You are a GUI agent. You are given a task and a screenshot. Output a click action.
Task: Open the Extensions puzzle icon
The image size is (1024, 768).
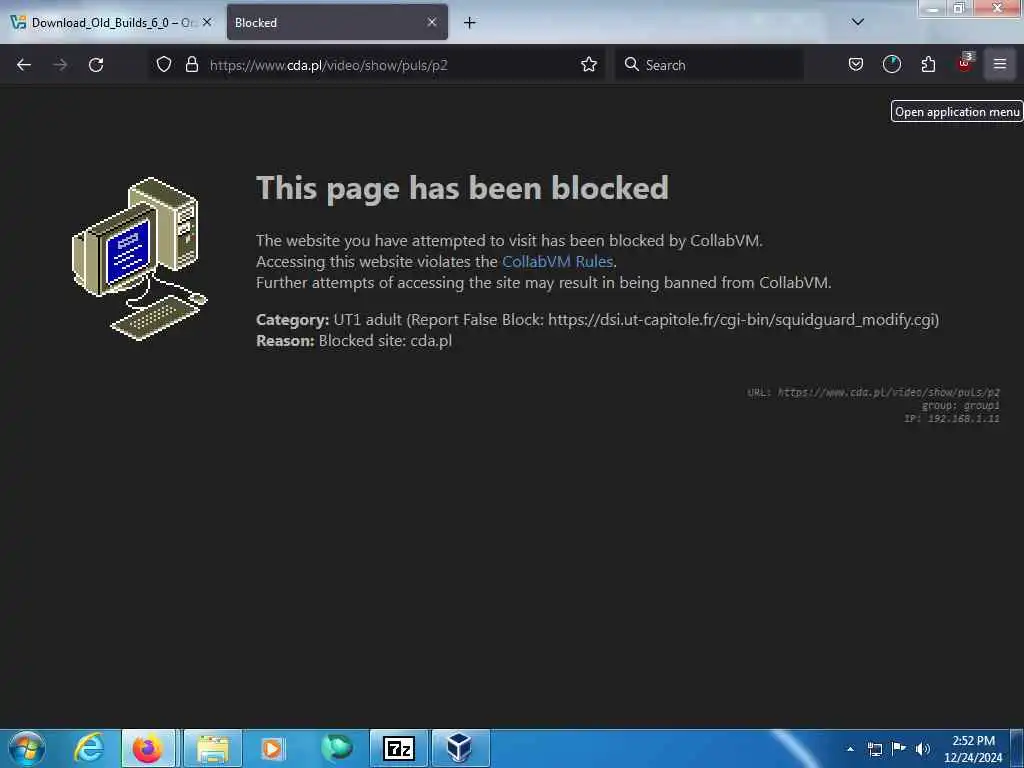(x=928, y=65)
